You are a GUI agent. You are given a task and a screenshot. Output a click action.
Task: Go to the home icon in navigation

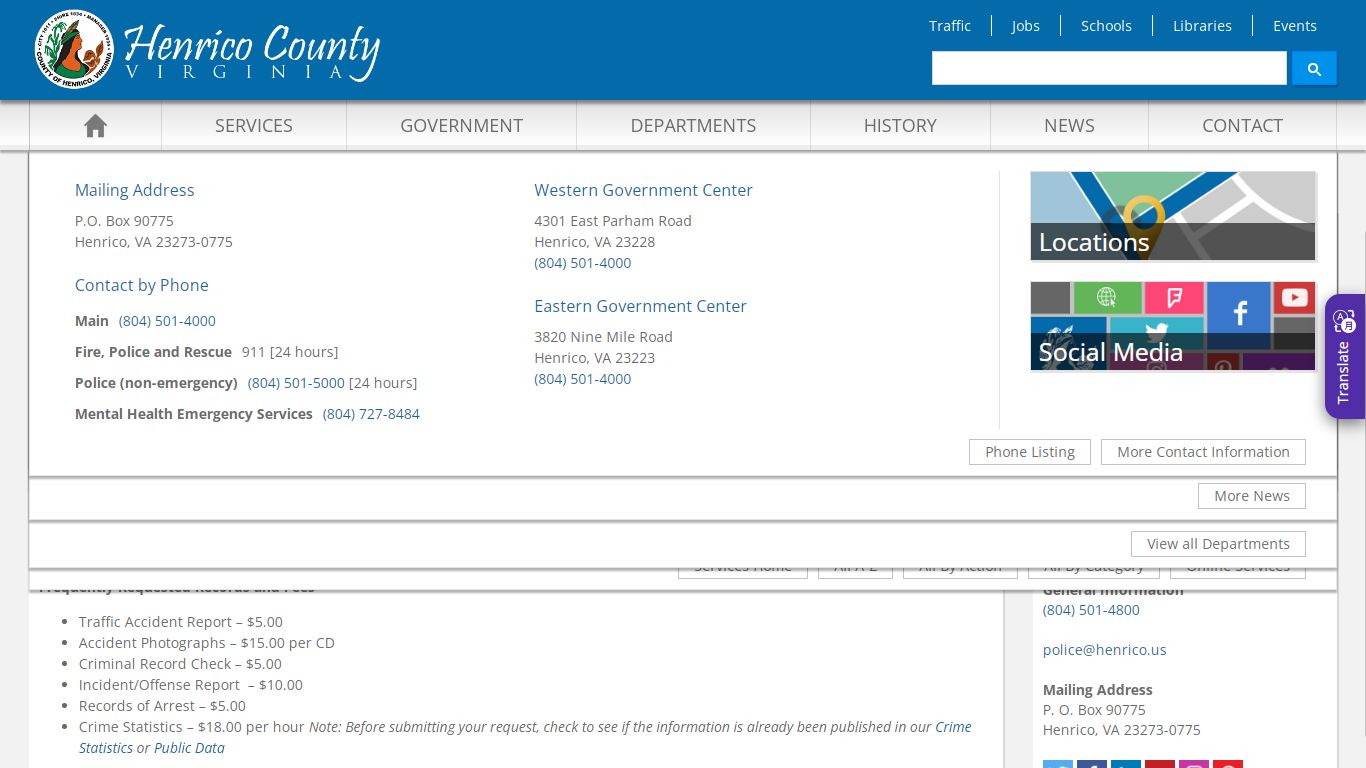(95, 125)
